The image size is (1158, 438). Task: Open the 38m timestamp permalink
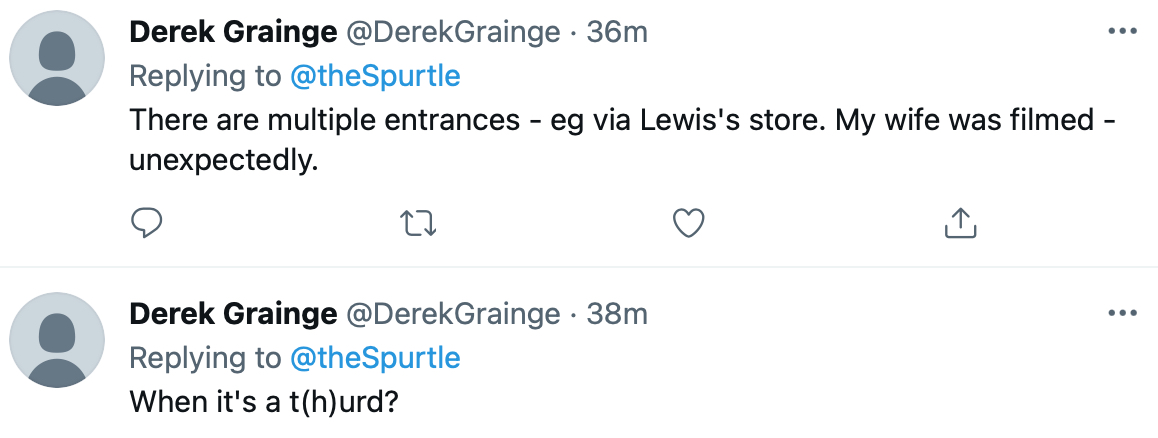coord(617,315)
